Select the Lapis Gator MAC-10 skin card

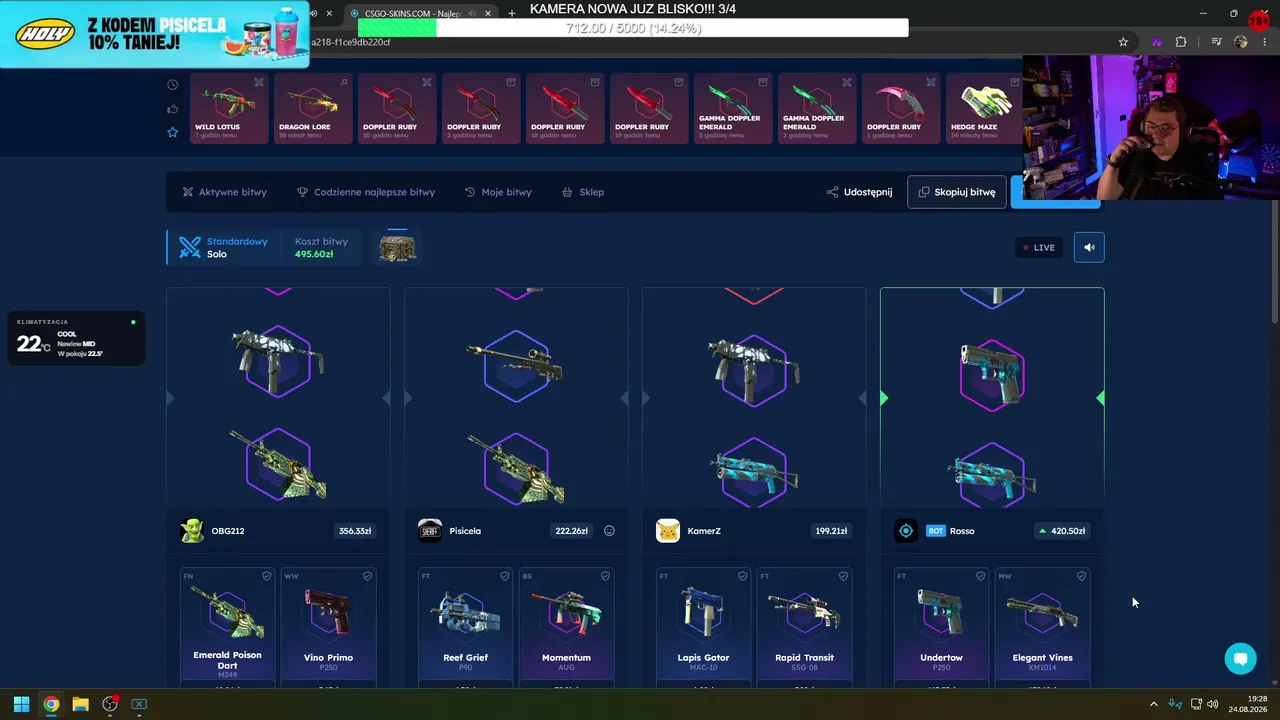point(703,627)
